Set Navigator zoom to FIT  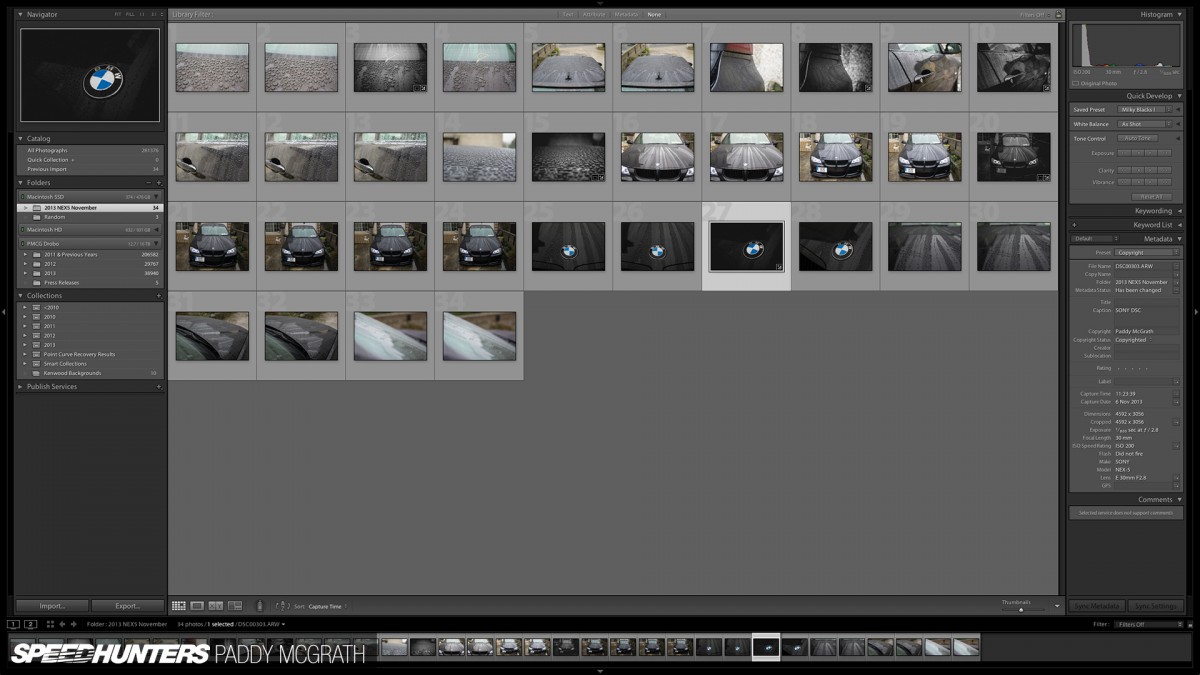pyautogui.click(x=117, y=14)
